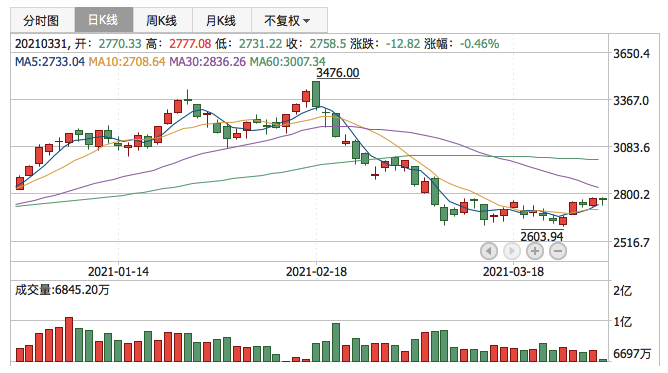Click the chart scroll-left arrow icon
The image size is (668, 373).
(489, 251)
